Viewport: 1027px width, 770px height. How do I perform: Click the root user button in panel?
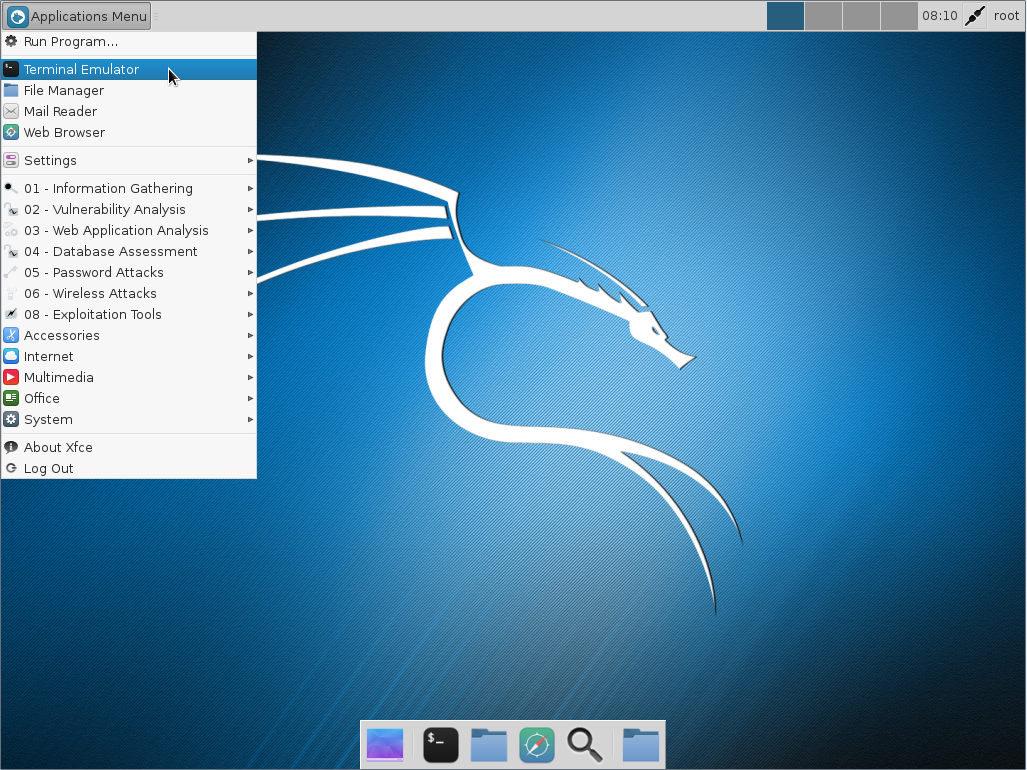tap(1006, 16)
